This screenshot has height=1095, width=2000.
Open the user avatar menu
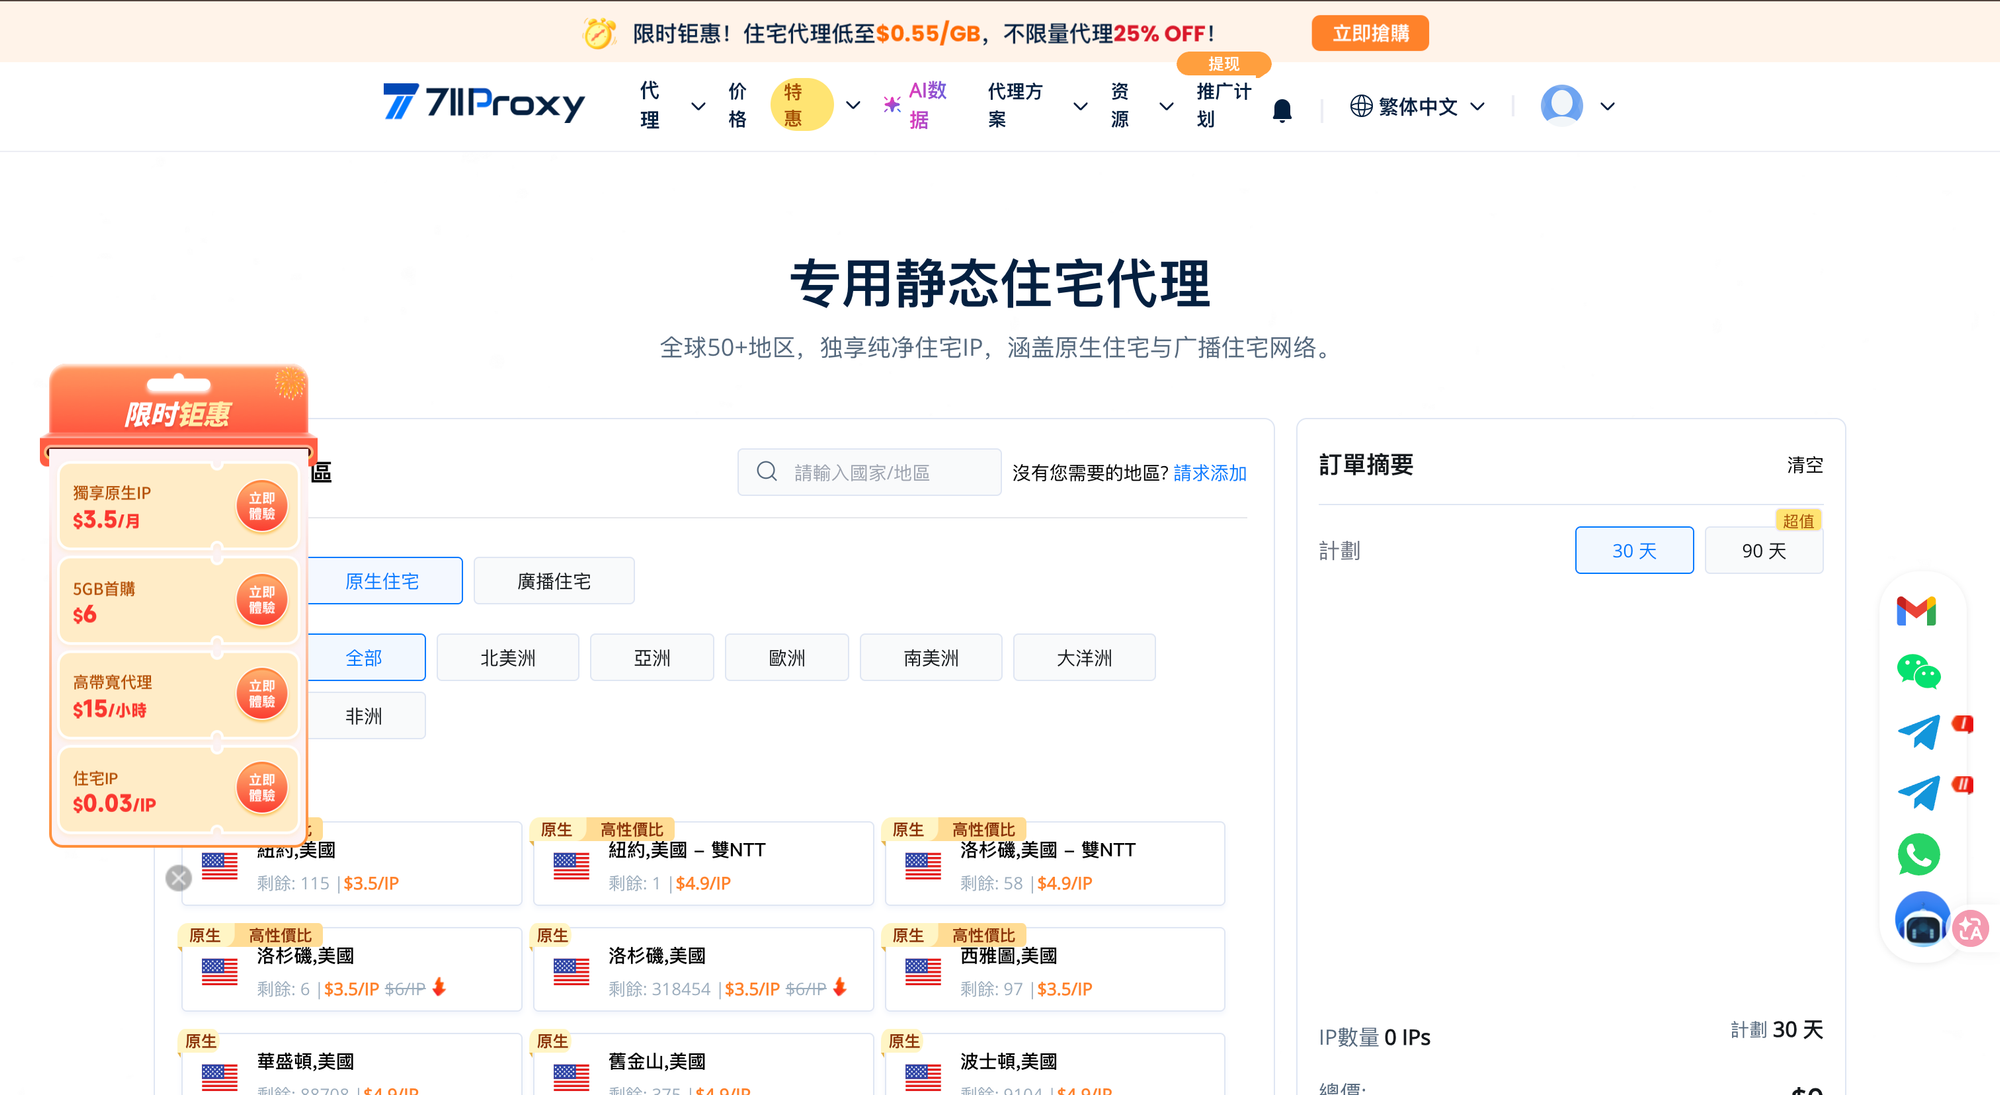click(x=1561, y=105)
